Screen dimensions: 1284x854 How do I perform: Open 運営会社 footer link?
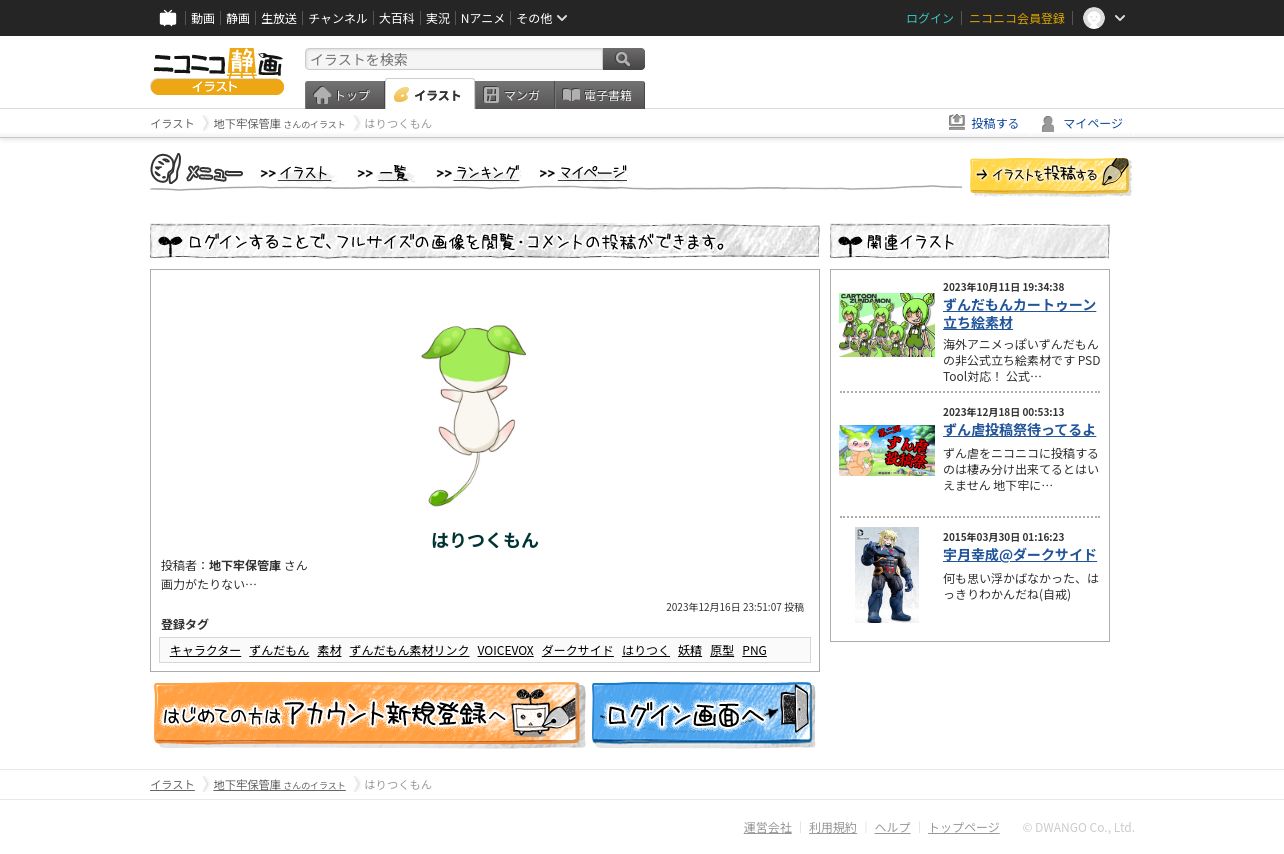click(768, 828)
